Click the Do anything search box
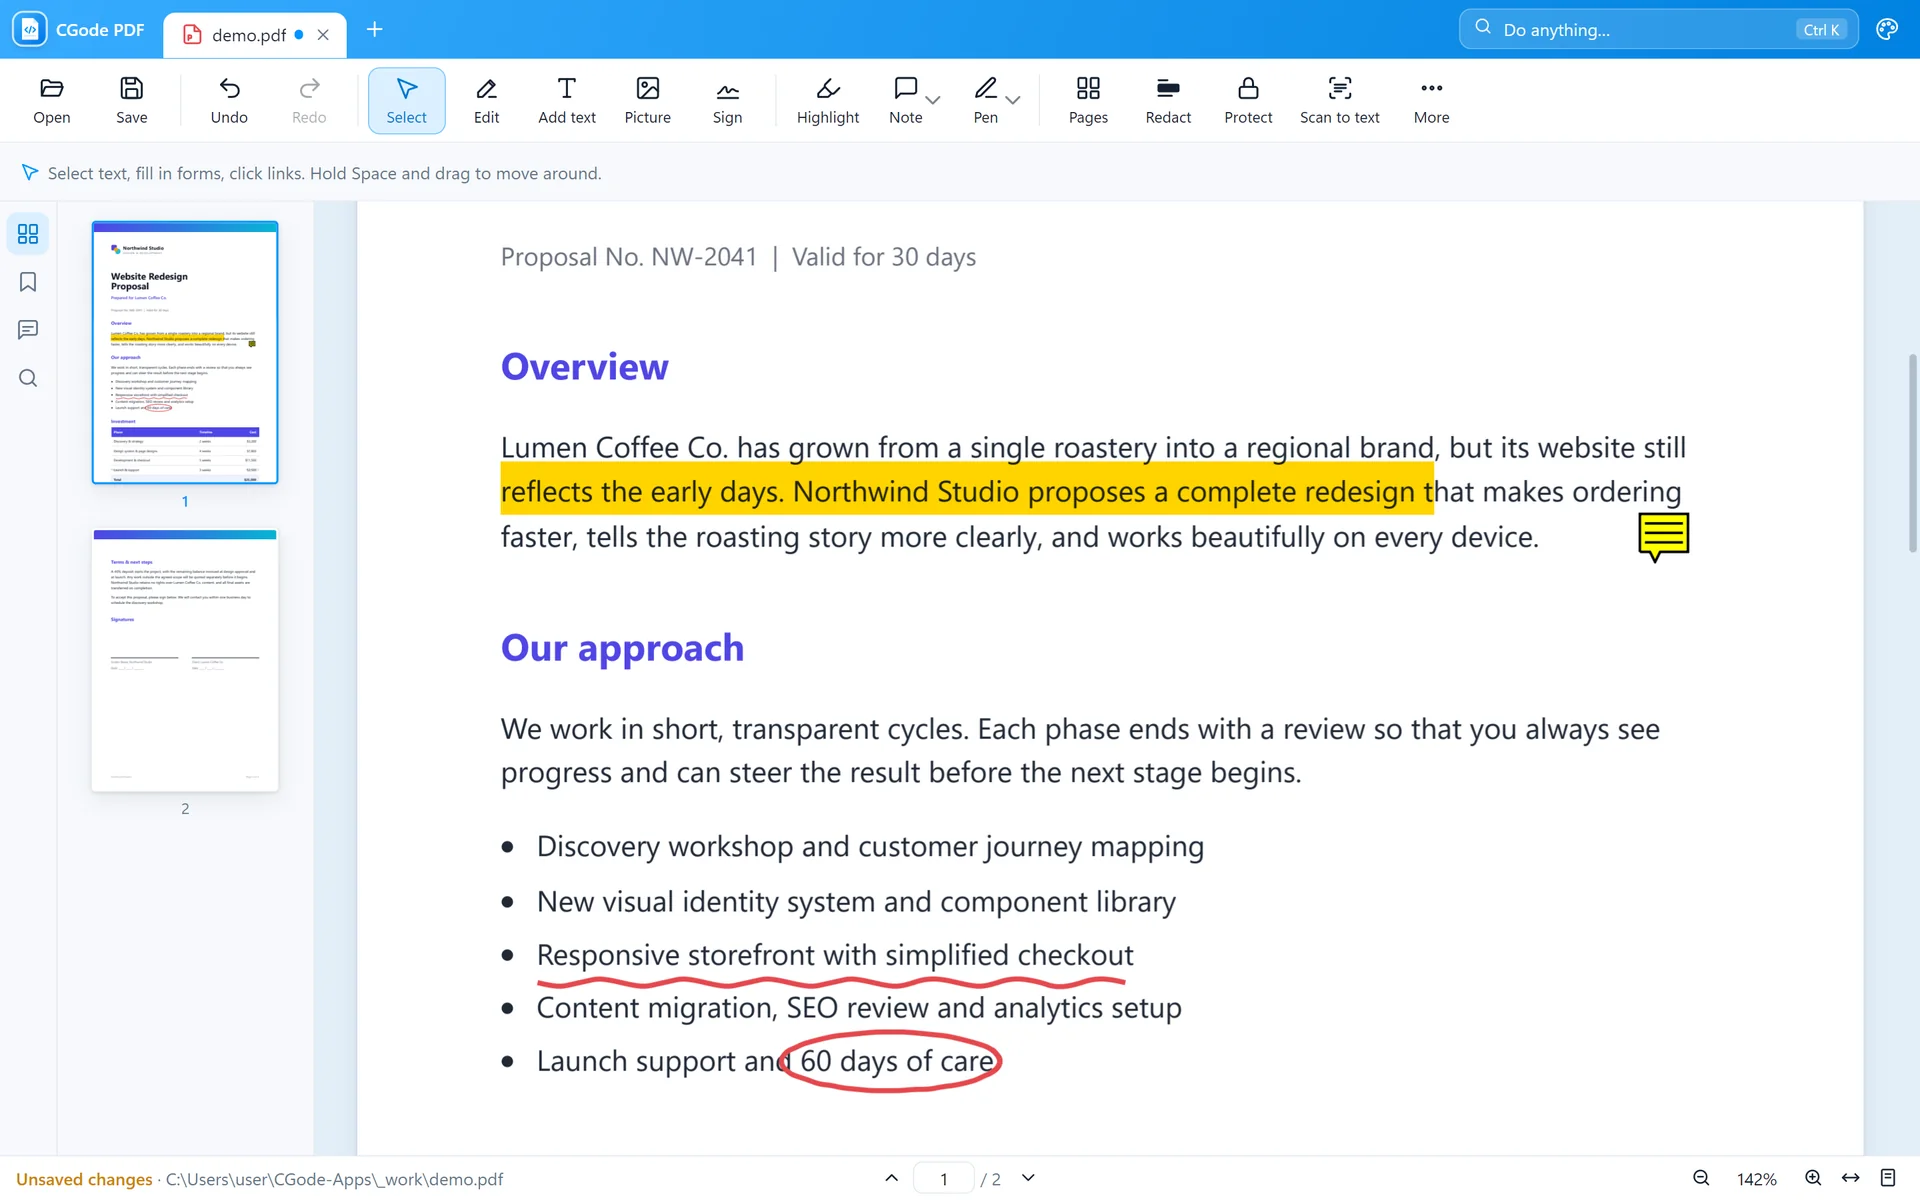 click(x=1658, y=30)
